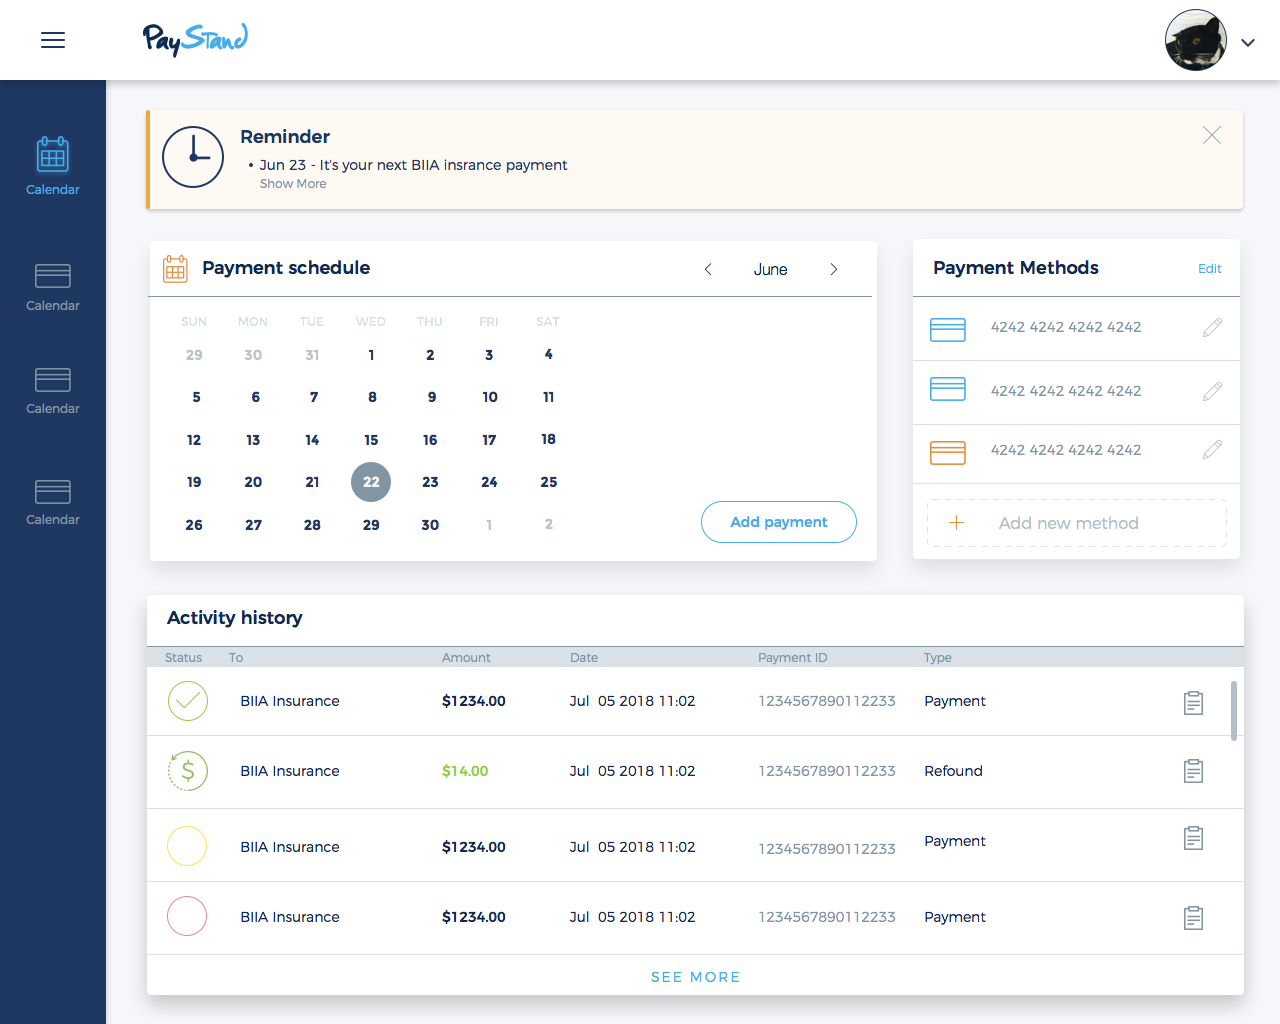Go to previous month before June

point(708,269)
